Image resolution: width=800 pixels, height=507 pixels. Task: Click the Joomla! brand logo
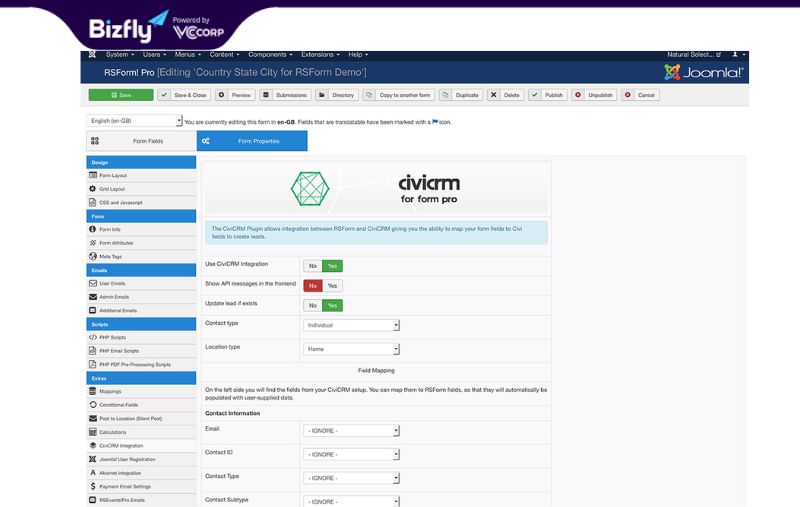704,72
